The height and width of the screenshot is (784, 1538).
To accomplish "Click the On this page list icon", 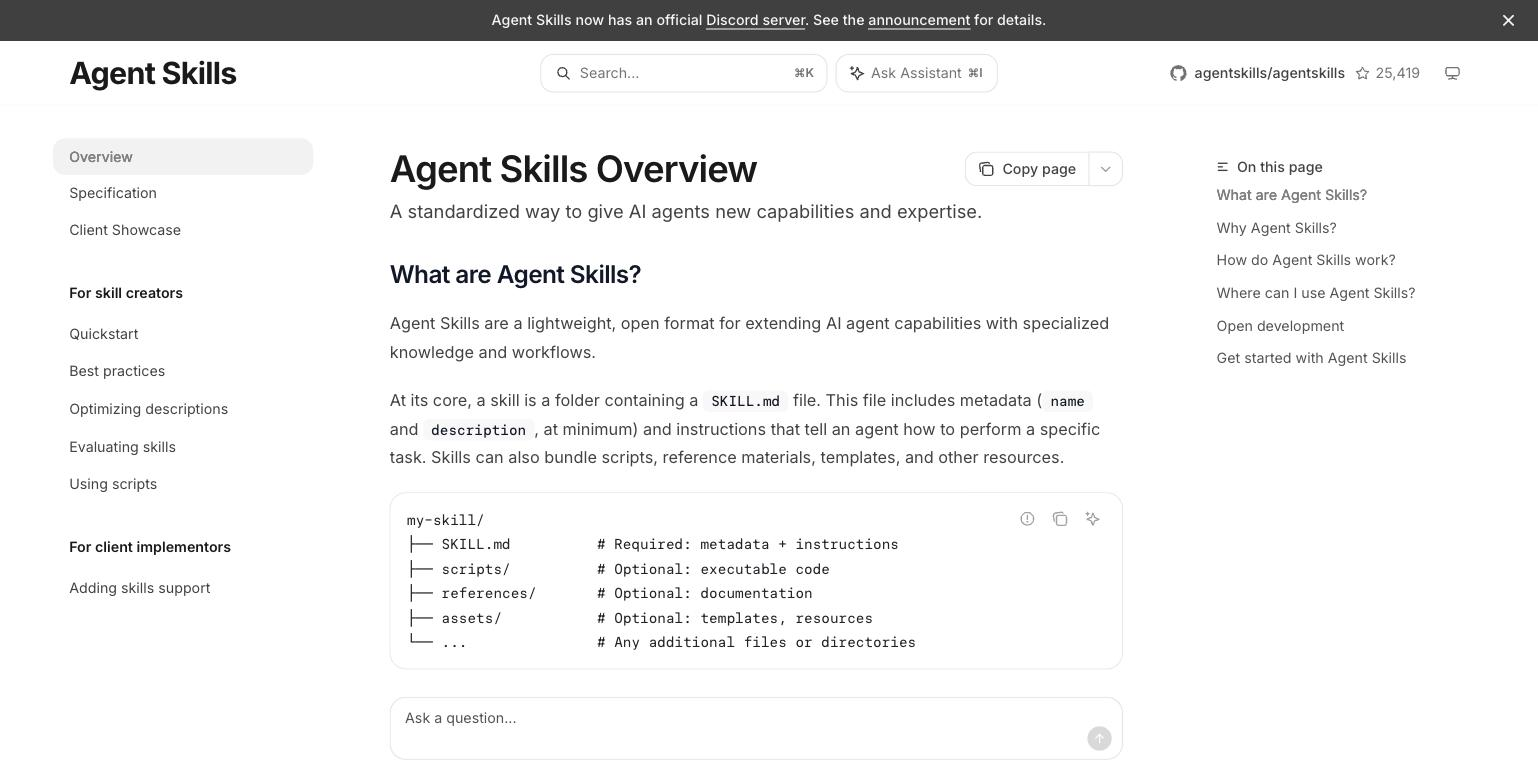I will [x=1222, y=167].
